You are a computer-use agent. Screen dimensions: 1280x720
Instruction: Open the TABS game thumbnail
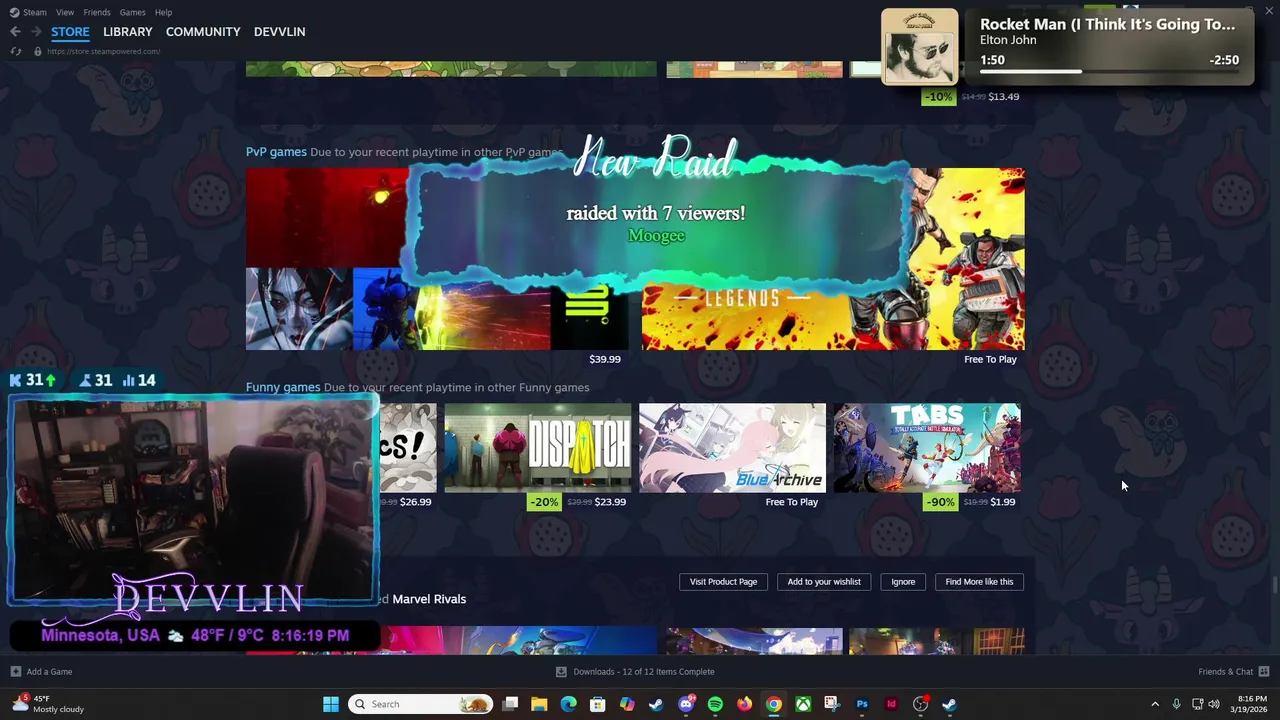coord(927,448)
